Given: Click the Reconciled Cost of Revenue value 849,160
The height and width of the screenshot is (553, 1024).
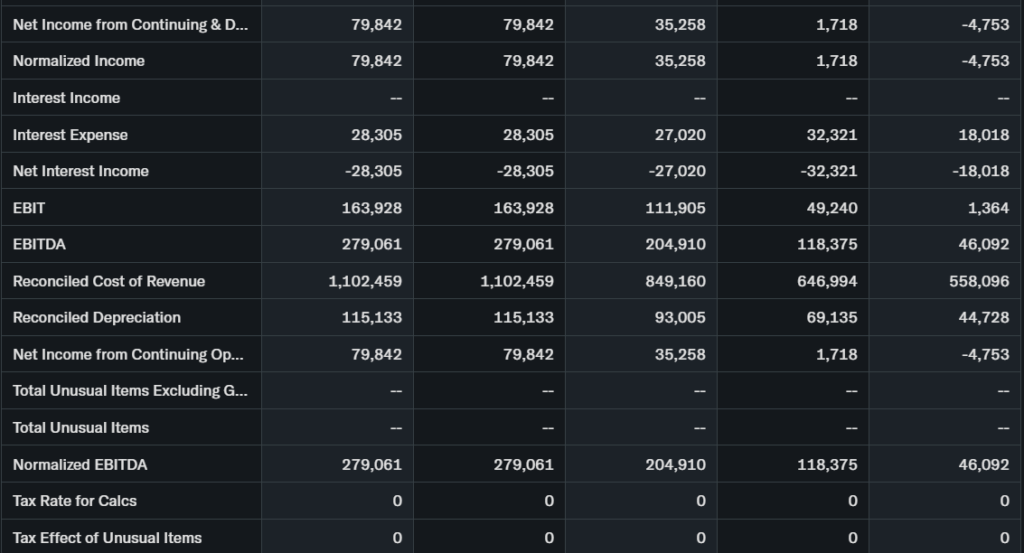Looking at the screenshot, I should pyautogui.click(x=677, y=281).
